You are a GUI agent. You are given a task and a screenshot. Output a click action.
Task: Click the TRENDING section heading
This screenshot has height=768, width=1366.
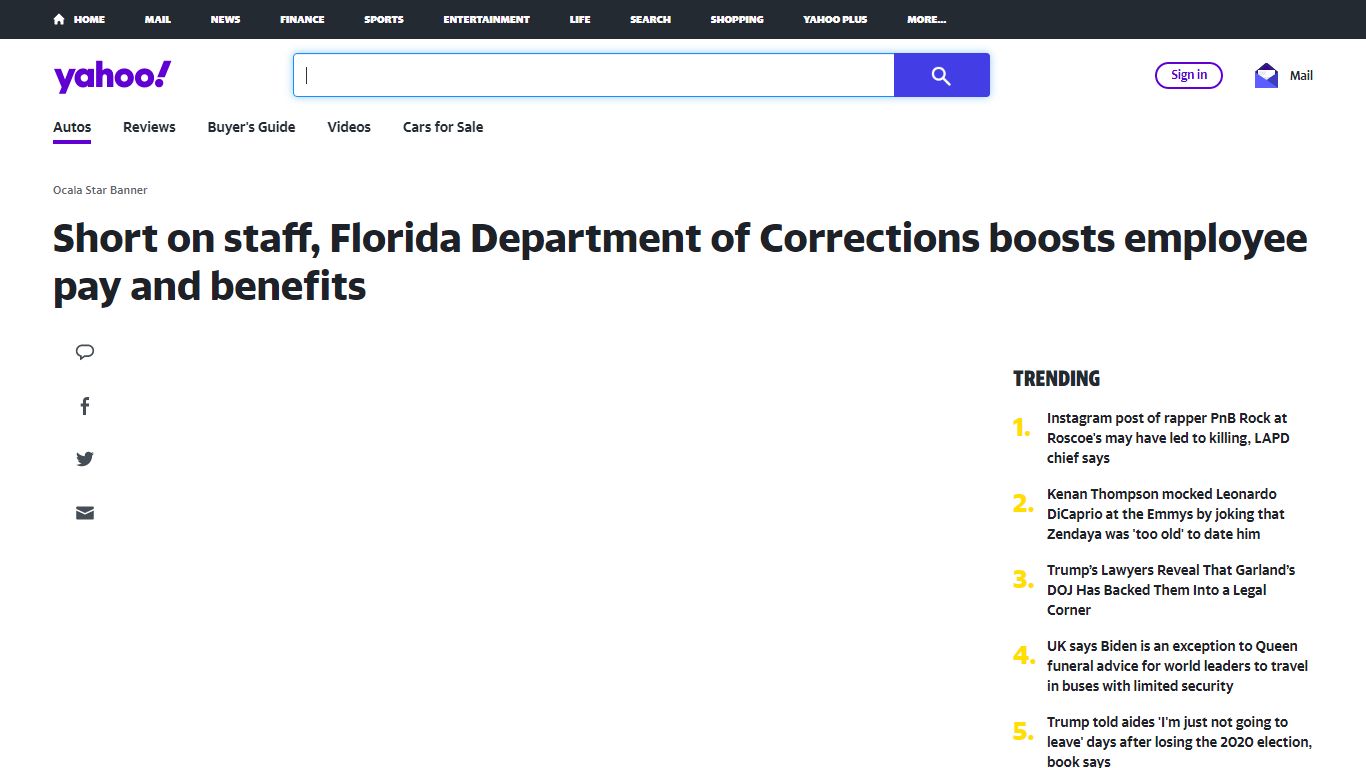[1056, 378]
